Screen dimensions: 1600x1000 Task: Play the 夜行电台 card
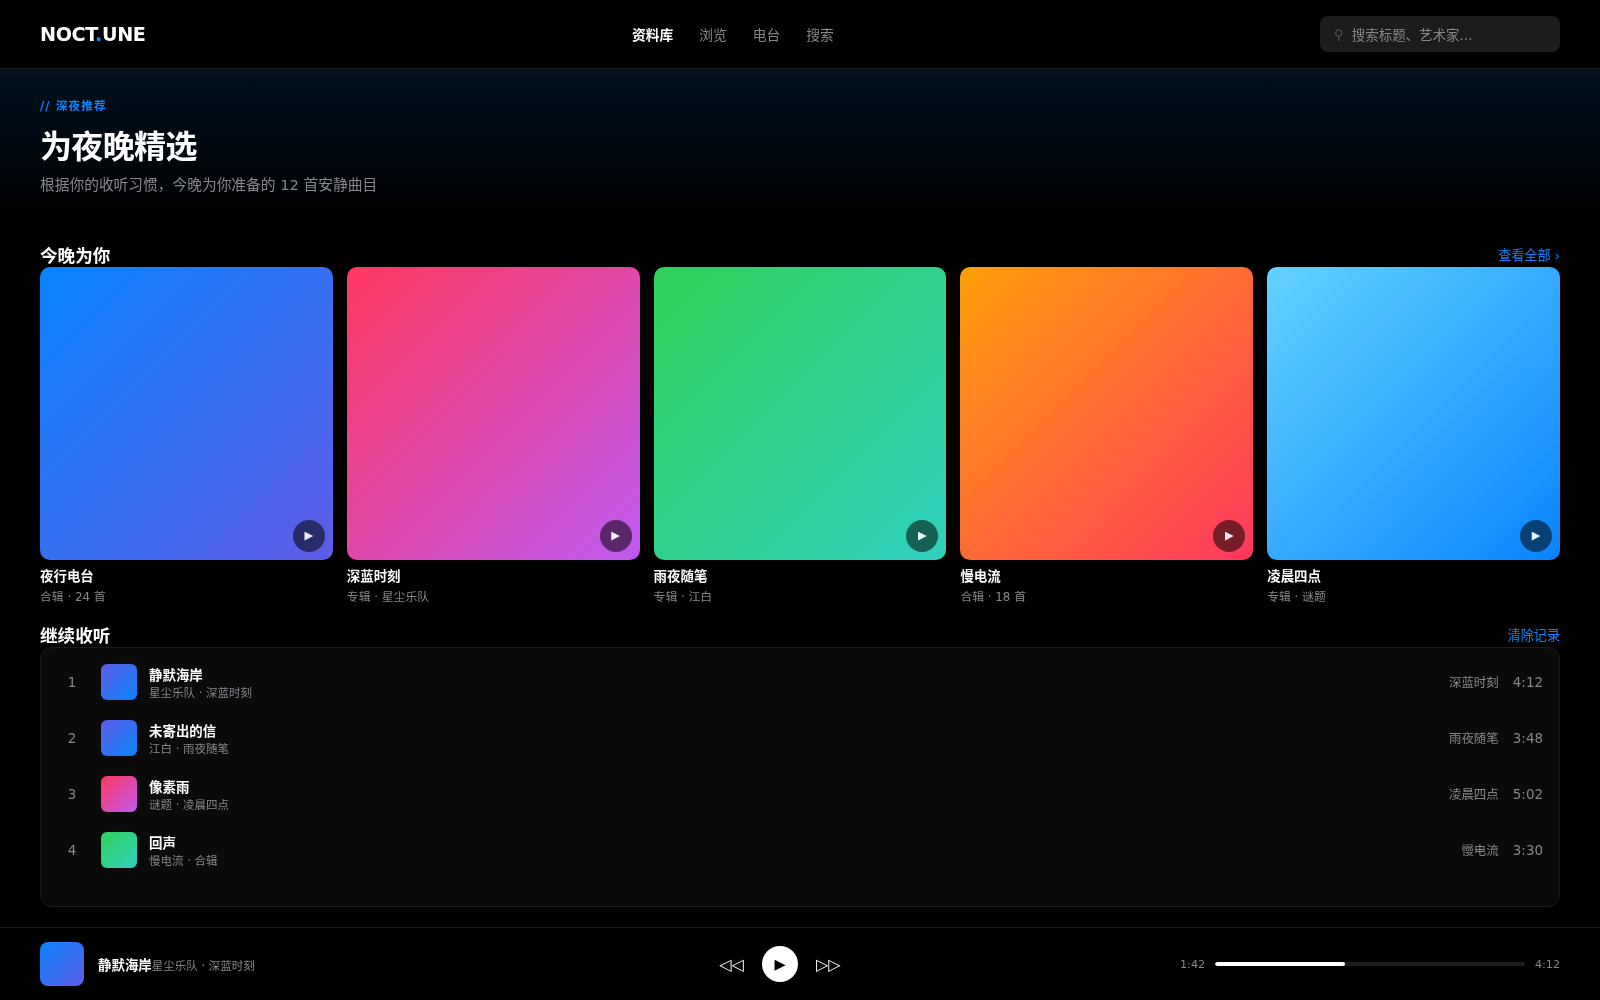[309, 536]
